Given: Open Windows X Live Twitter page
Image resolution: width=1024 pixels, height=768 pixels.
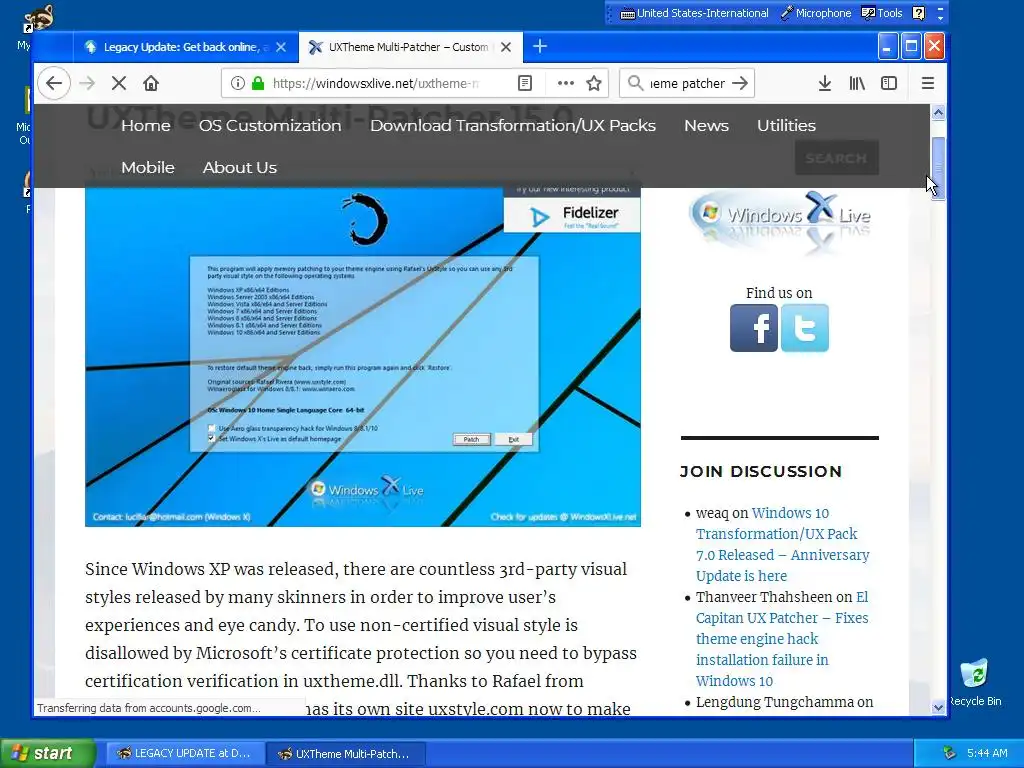Looking at the screenshot, I should pyautogui.click(x=805, y=328).
